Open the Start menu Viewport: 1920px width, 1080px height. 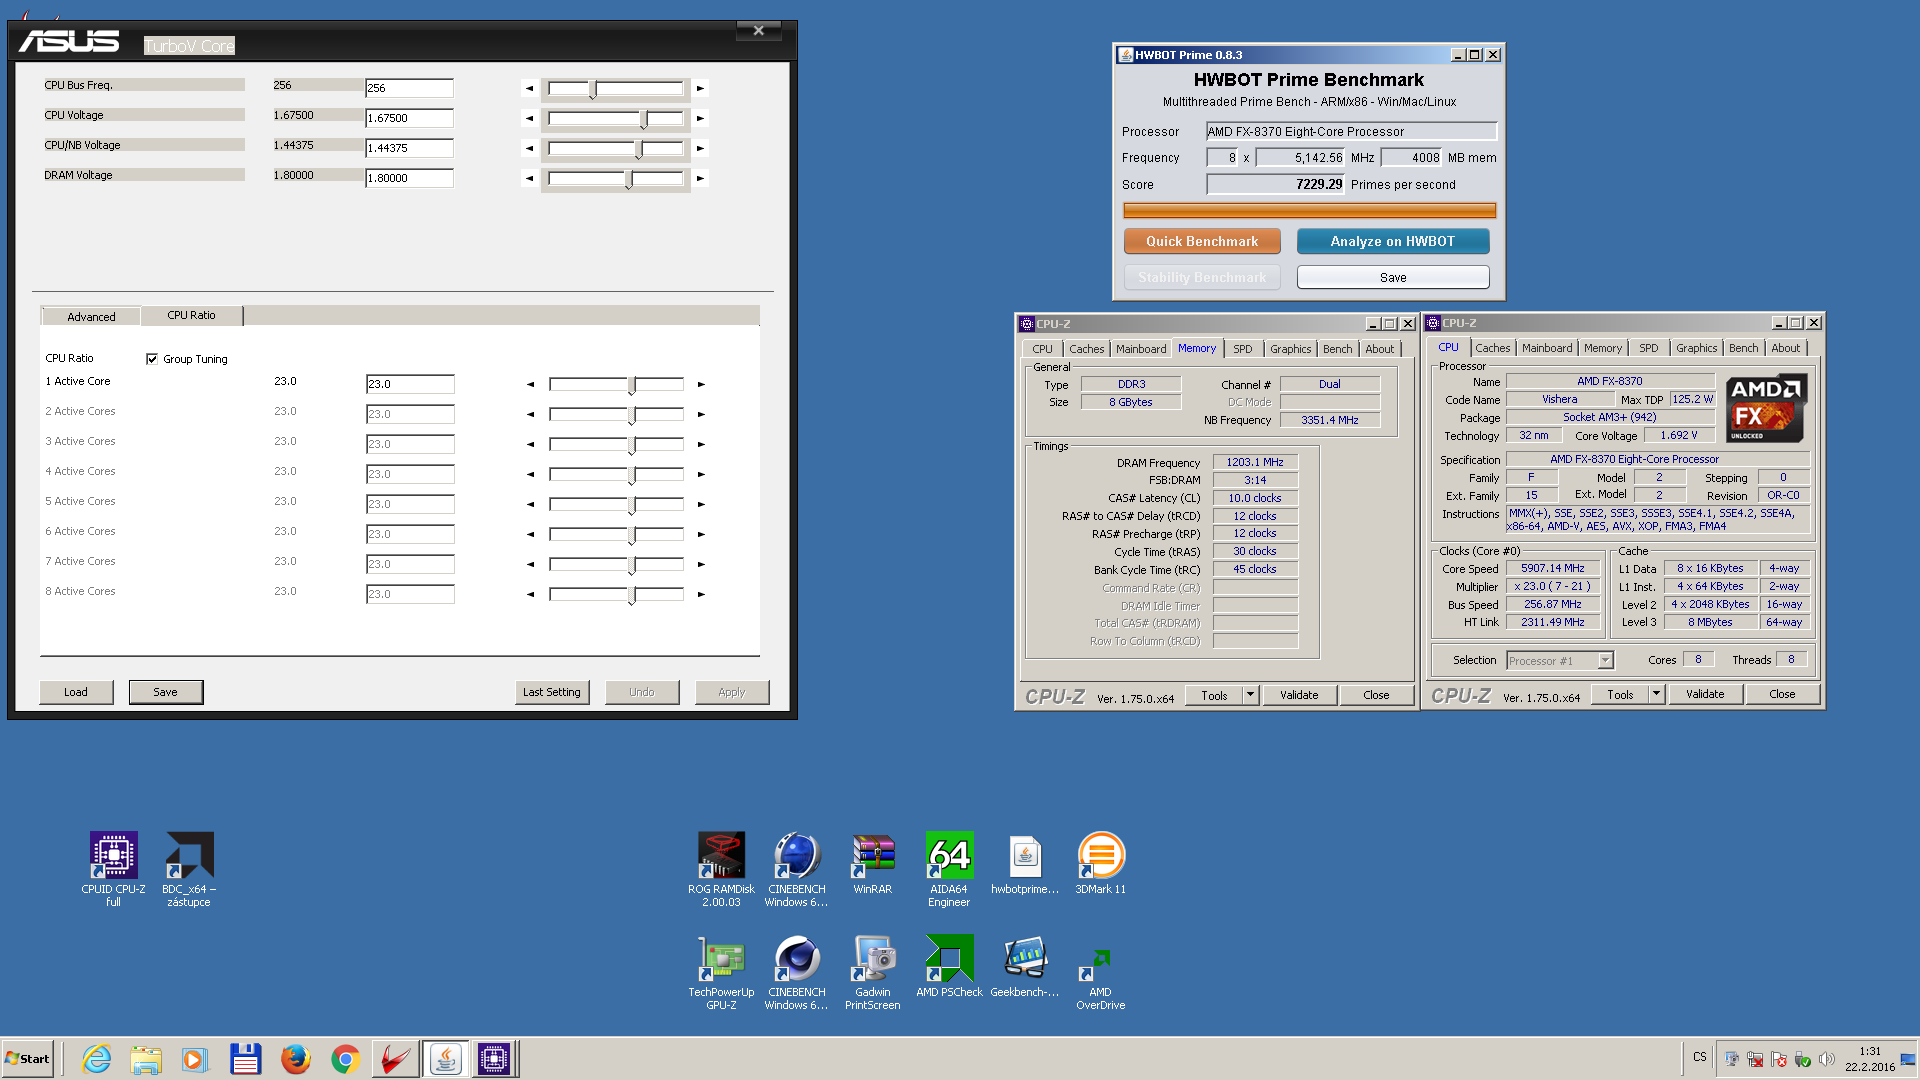(x=28, y=1059)
